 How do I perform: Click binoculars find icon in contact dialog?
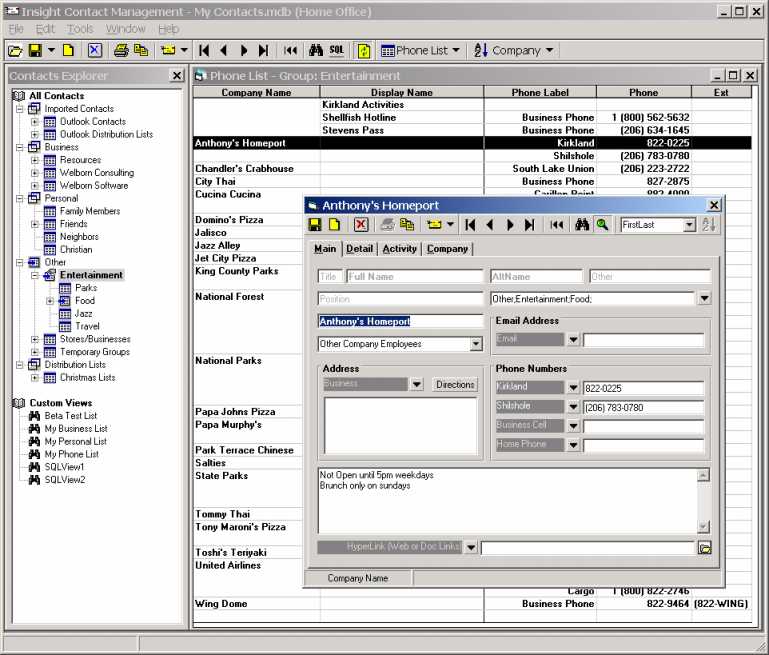click(582, 225)
